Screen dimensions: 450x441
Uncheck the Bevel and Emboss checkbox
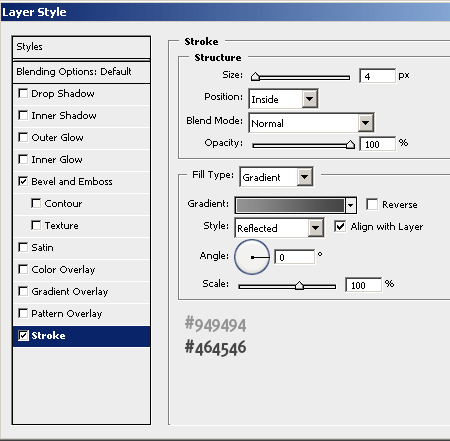(23, 181)
